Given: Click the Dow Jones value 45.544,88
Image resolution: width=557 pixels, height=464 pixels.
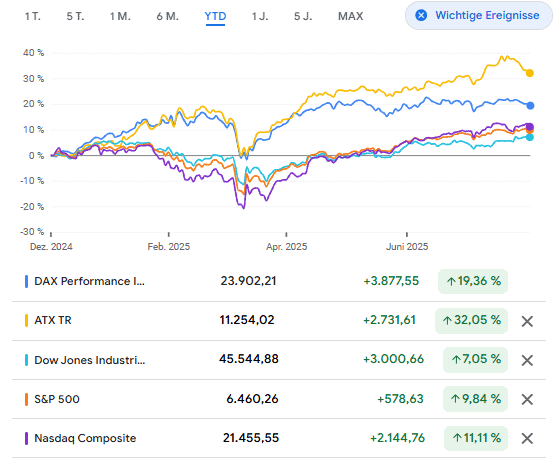Looking at the screenshot, I should coord(249,359).
